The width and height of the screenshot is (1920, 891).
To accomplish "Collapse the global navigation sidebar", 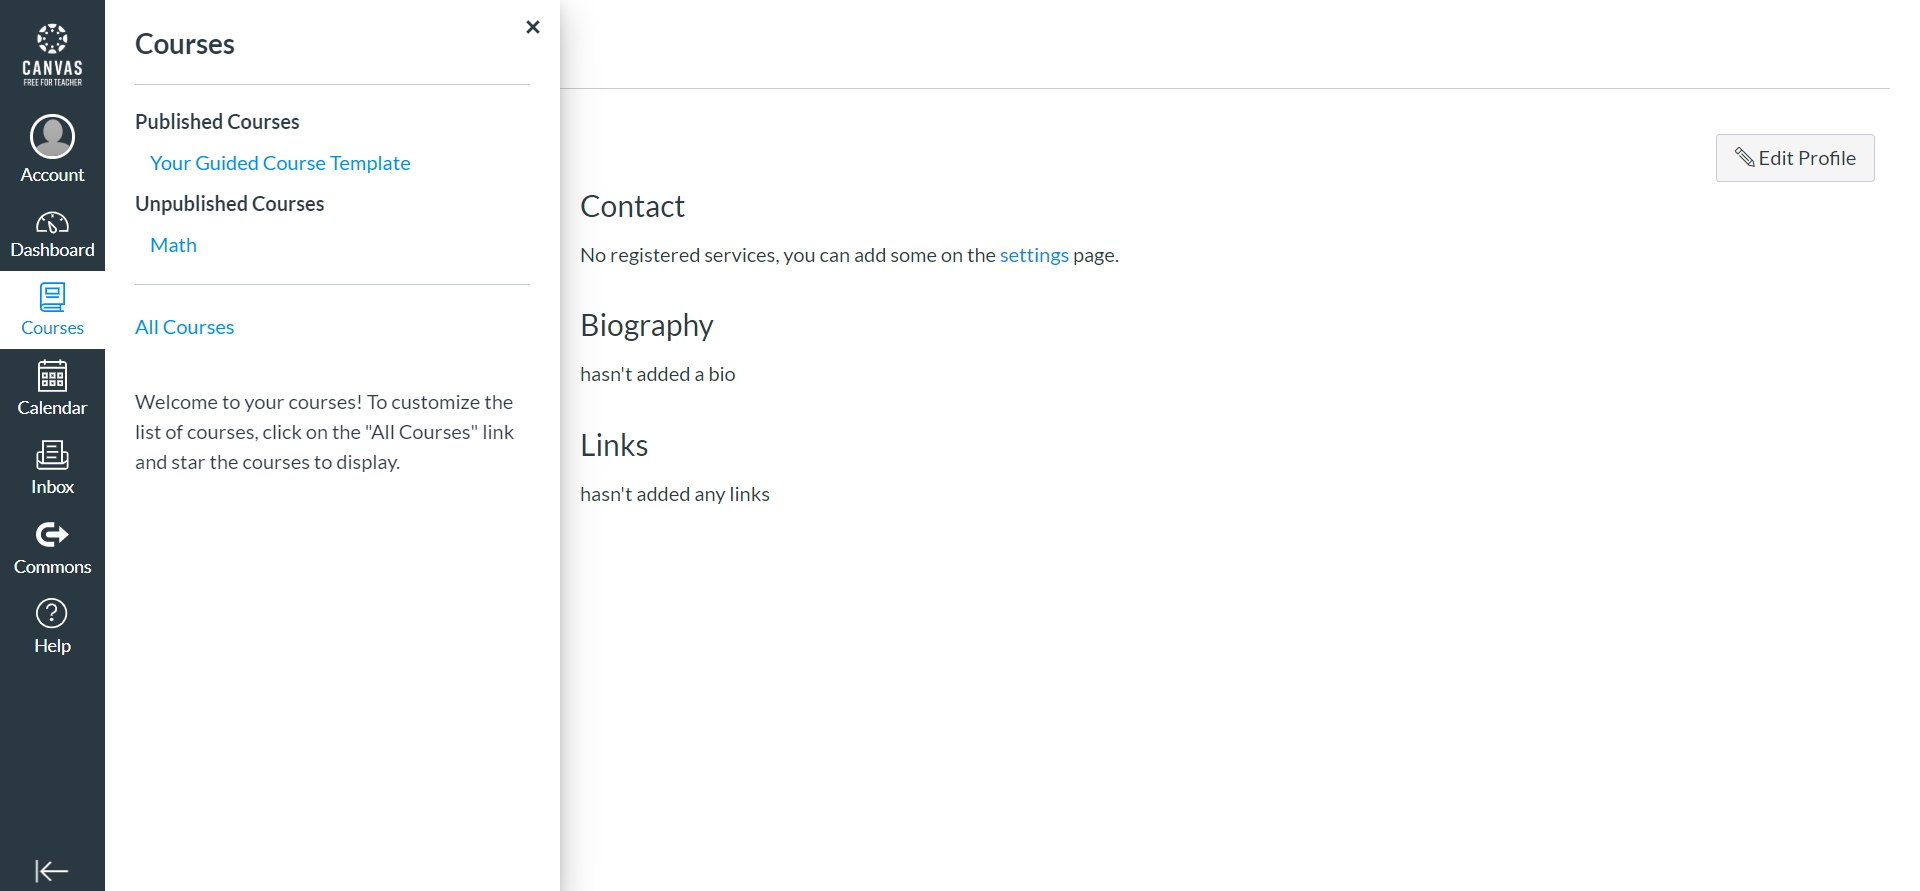I will click(x=52, y=871).
